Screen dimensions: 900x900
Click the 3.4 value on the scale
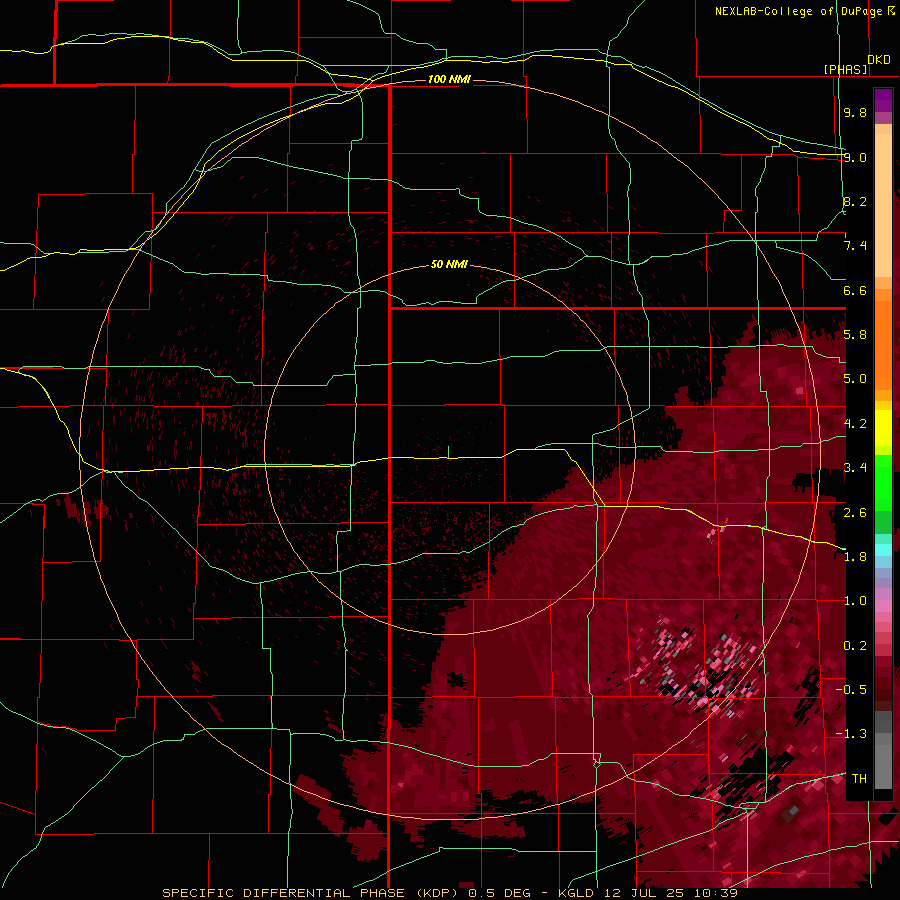click(855, 468)
